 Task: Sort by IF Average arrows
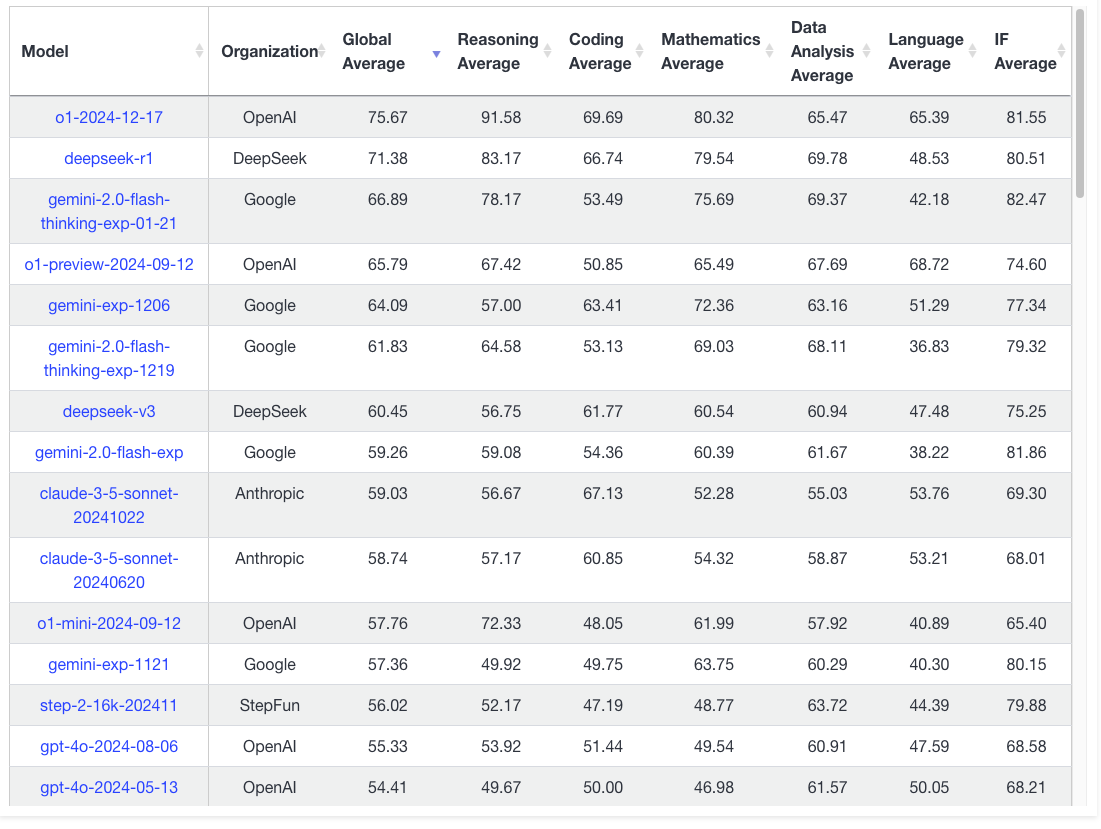(x=1062, y=51)
